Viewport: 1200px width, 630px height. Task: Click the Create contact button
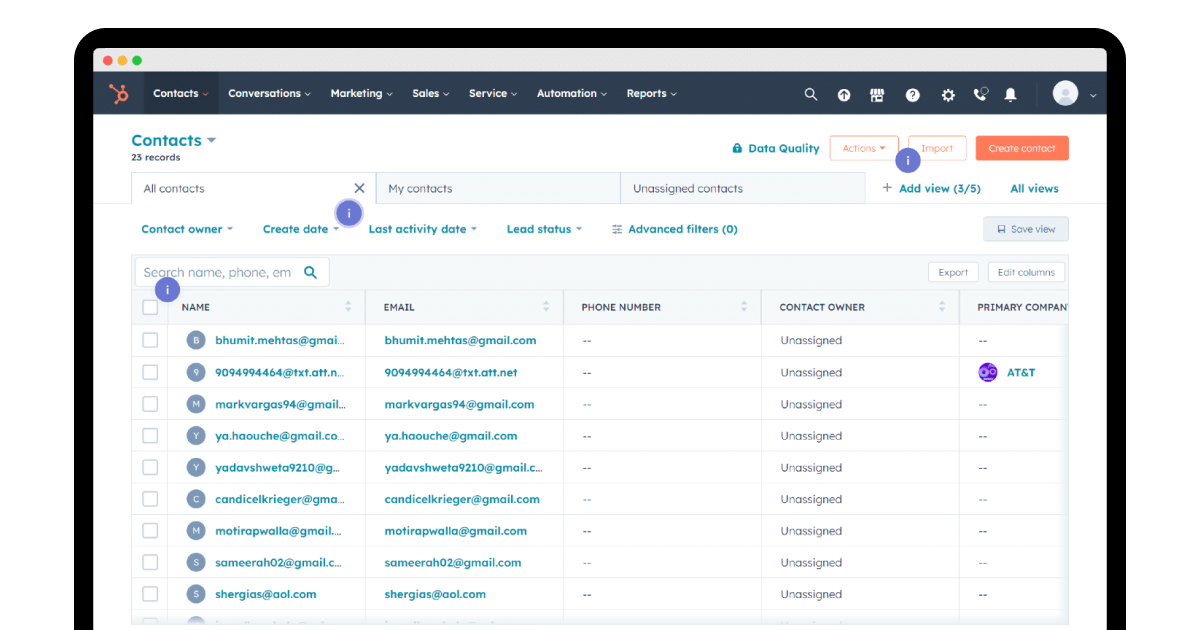pyautogui.click(x=1021, y=147)
